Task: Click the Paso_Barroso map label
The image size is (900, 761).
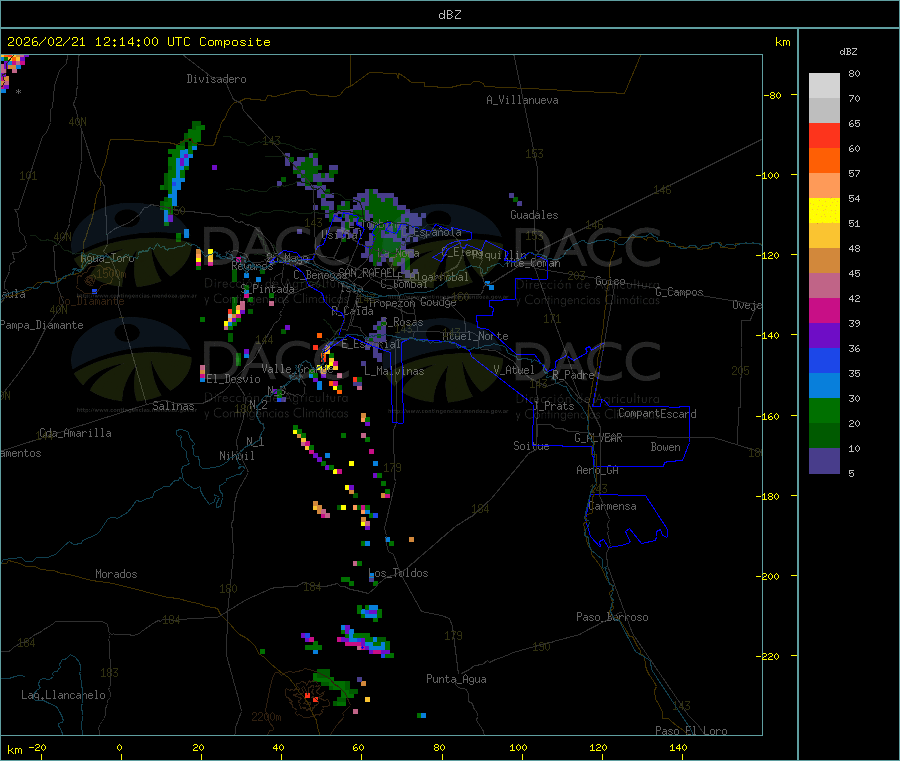Action: coord(612,617)
